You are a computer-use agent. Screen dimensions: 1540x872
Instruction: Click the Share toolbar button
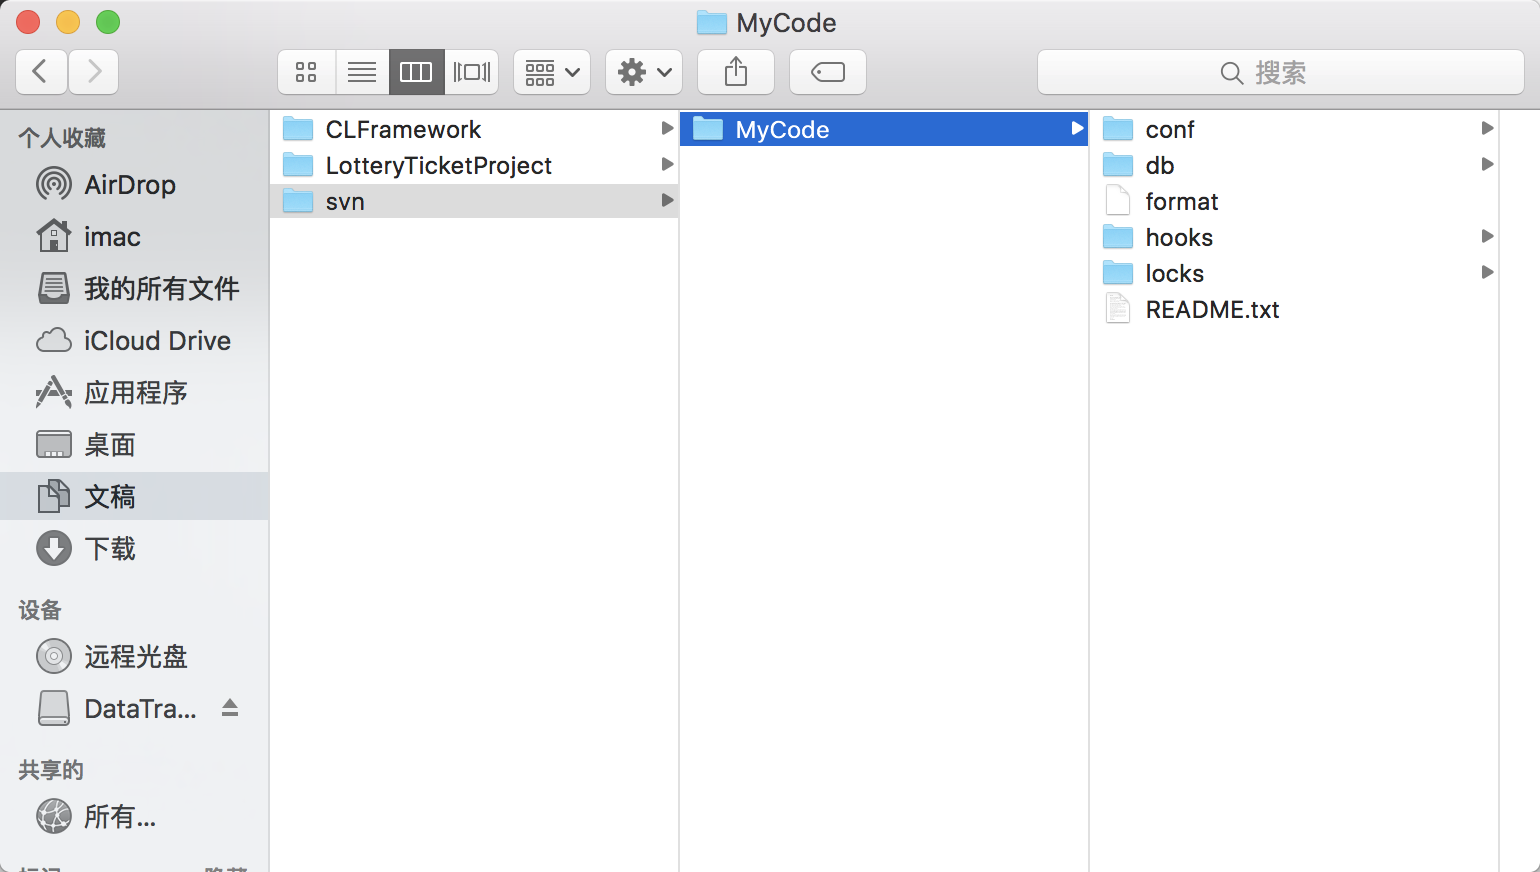(x=736, y=72)
